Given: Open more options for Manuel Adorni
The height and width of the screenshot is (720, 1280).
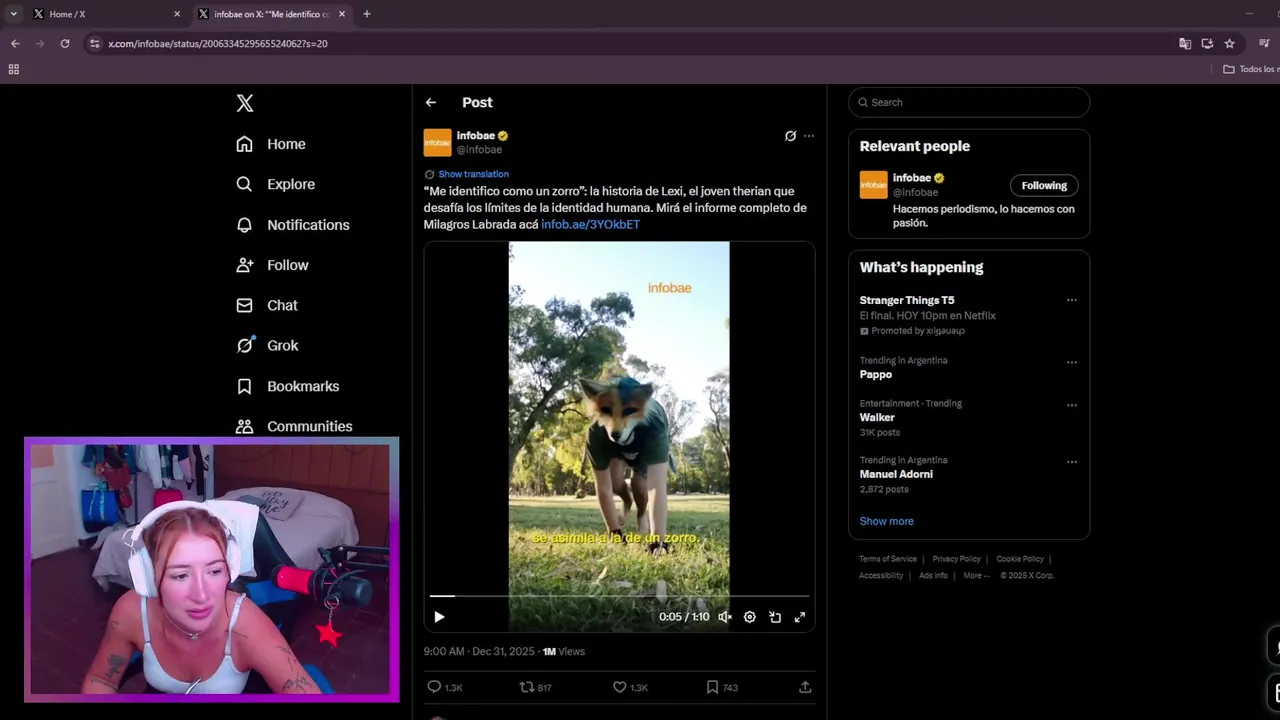Looking at the screenshot, I should [1072, 462].
